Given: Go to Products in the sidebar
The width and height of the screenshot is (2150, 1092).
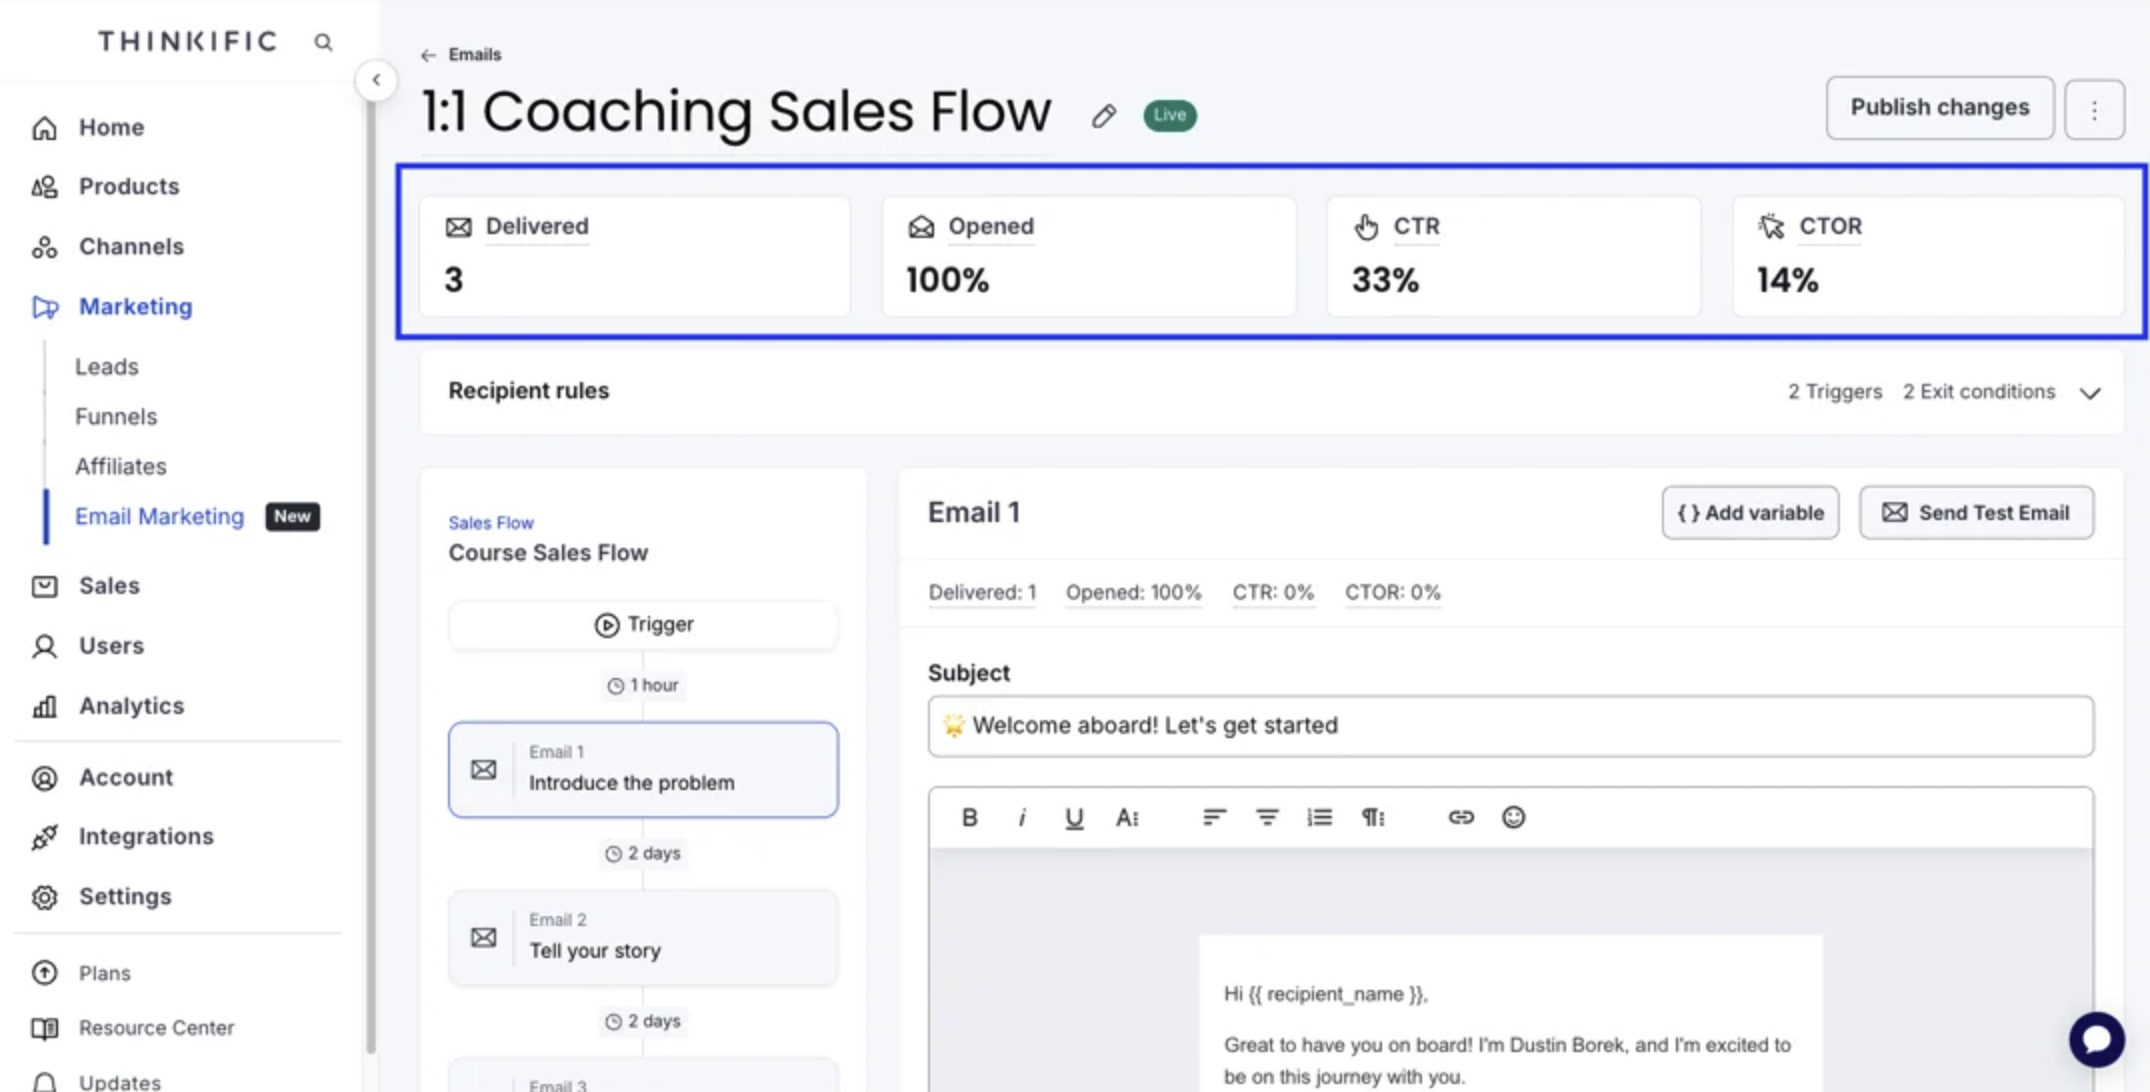Looking at the screenshot, I should (129, 187).
